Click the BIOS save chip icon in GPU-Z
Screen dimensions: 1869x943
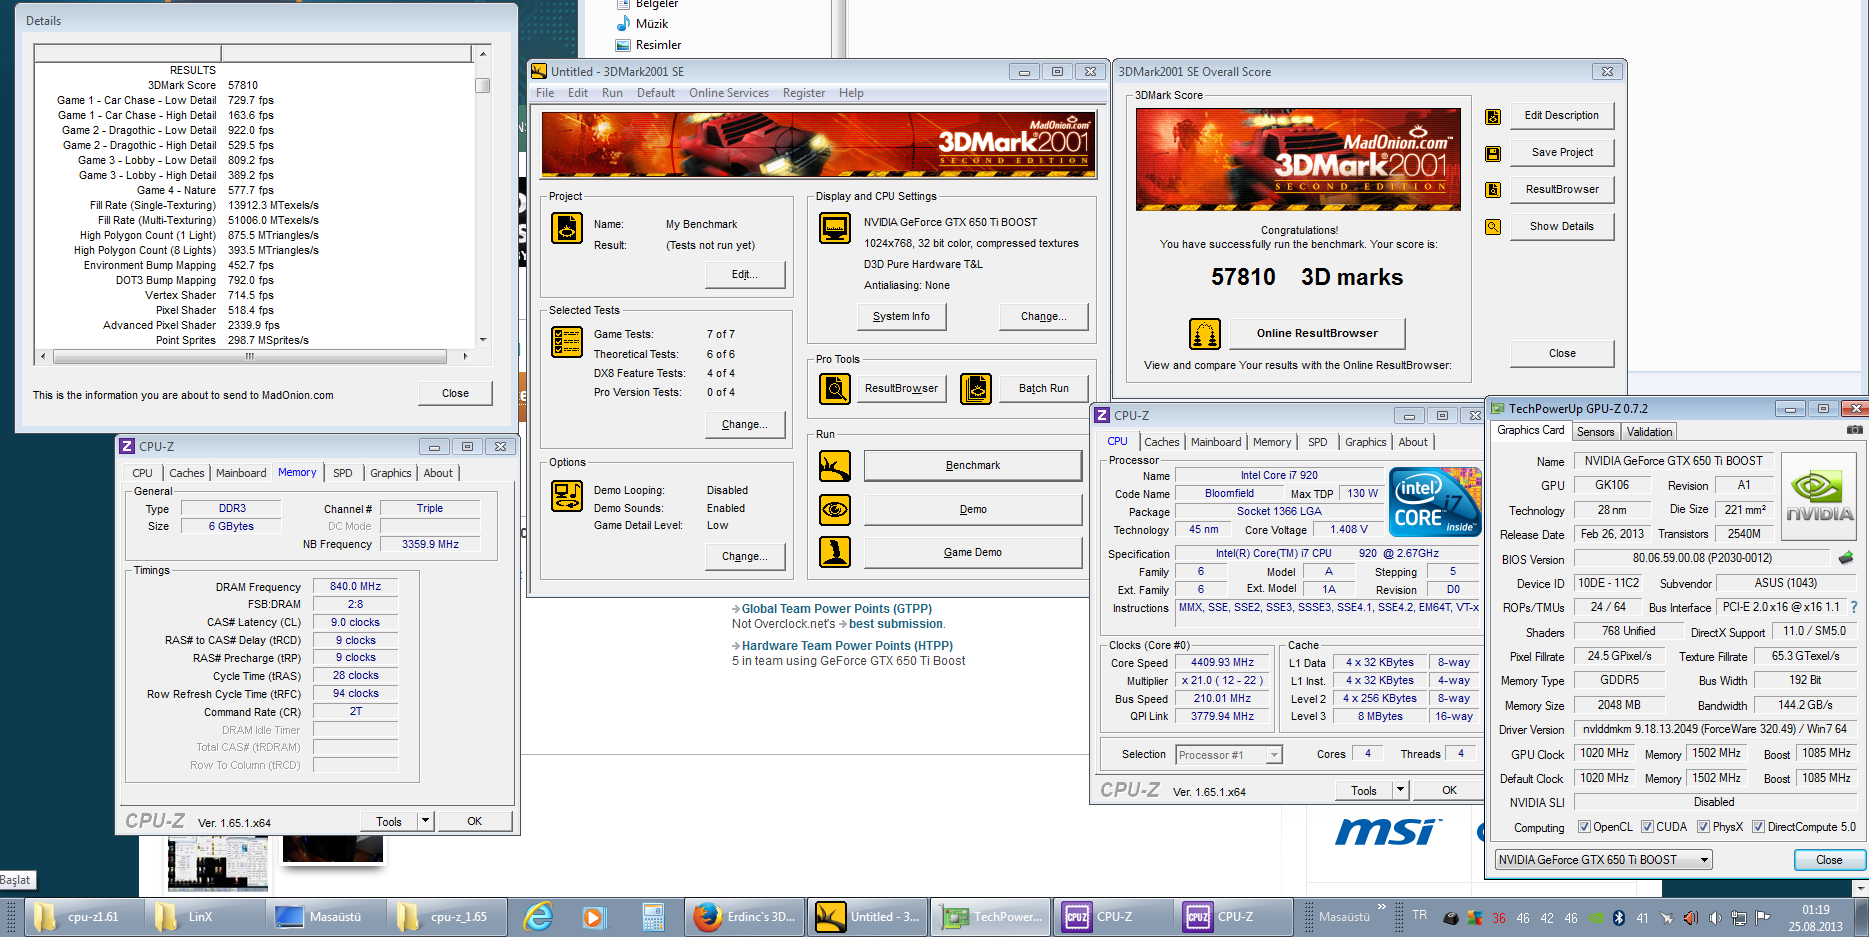pos(1846,558)
